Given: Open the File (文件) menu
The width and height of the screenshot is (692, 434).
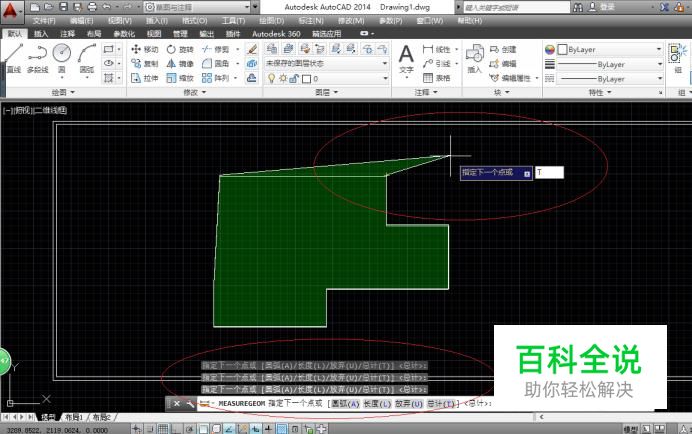Looking at the screenshot, I should (x=44, y=21).
